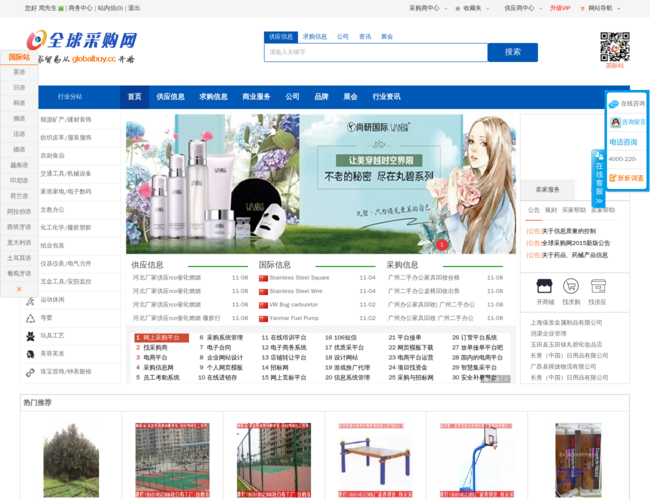Open company 上海保发金属制品有限公司
This screenshot has width=650, height=500.
coord(566,323)
